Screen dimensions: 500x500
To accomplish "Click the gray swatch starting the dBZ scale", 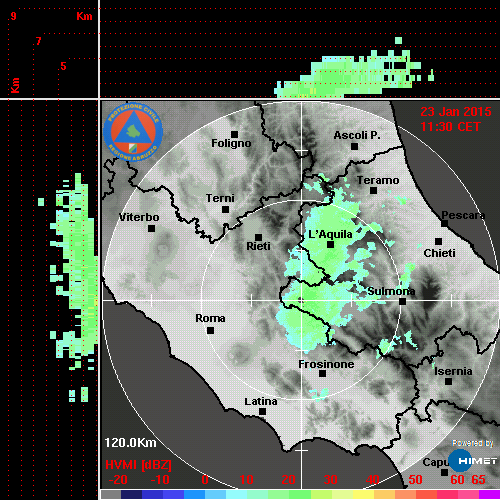I will point(111,494).
